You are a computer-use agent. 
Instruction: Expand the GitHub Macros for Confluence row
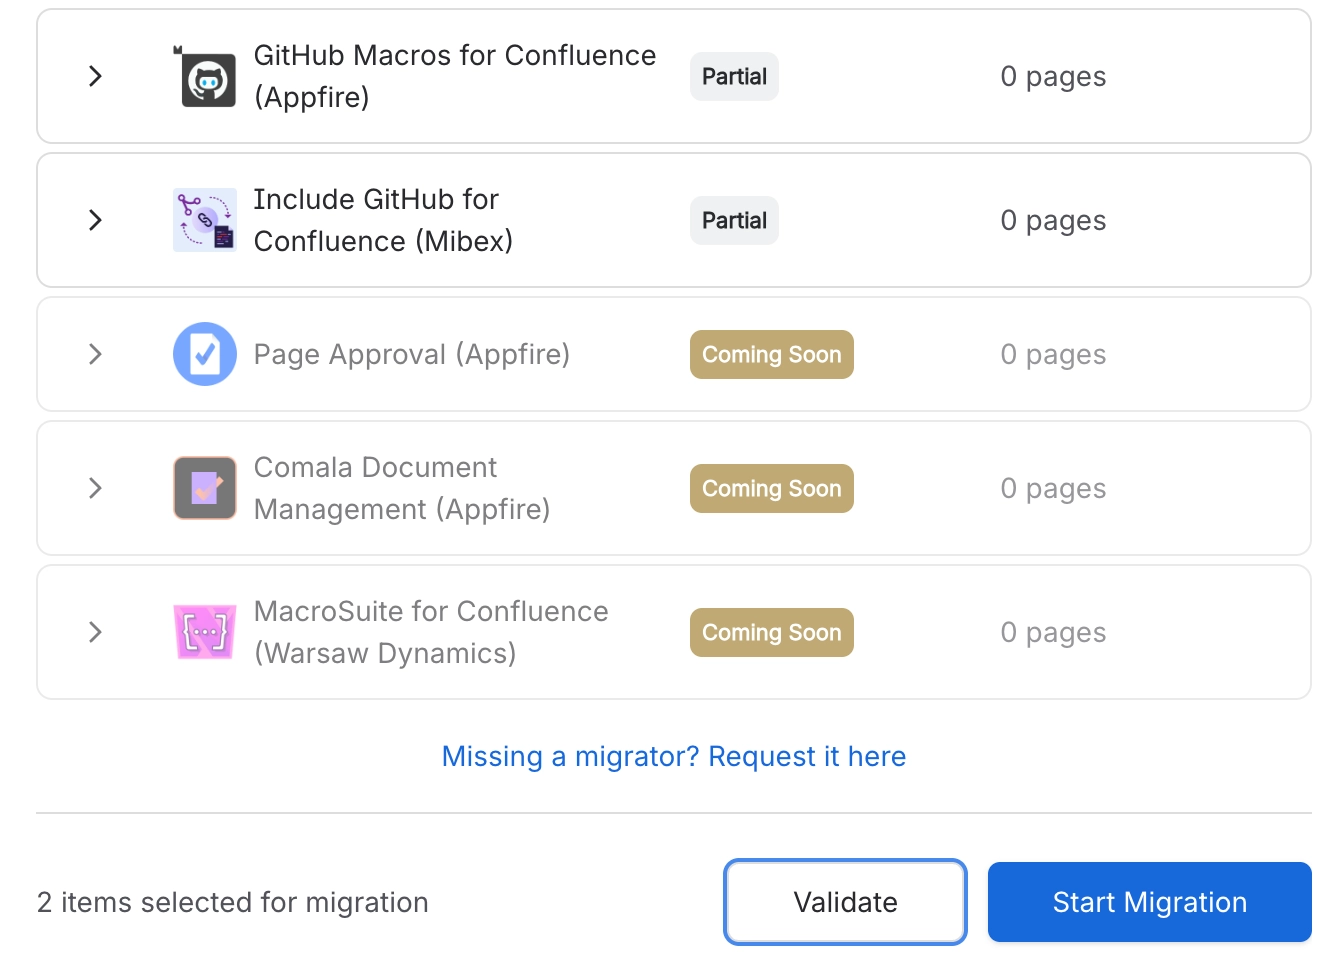pos(95,76)
